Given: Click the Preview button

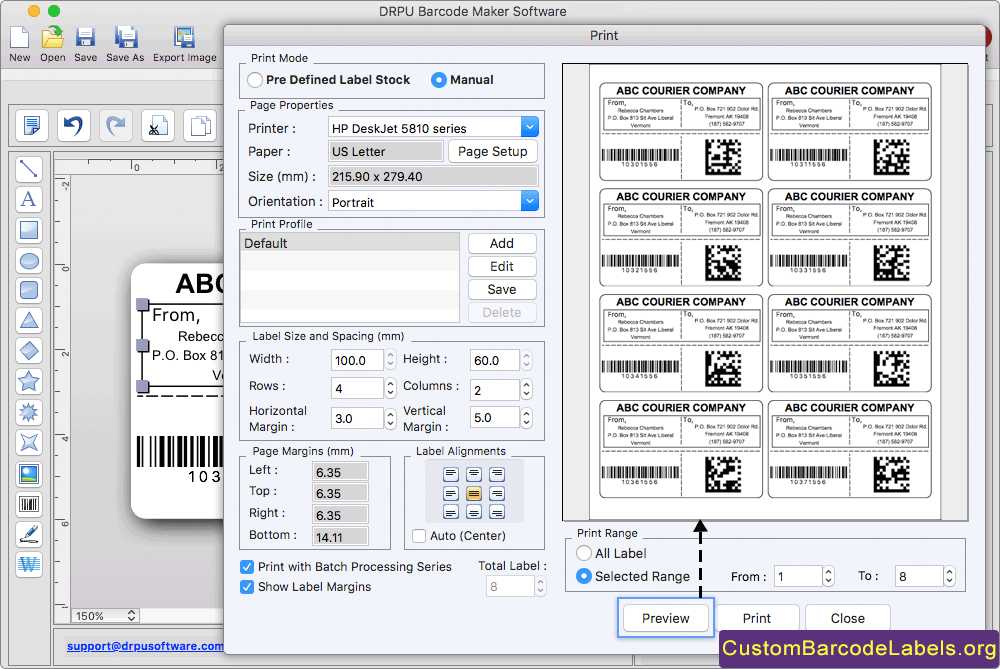Looking at the screenshot, I should pyautogui.click(x=666, y=618).
